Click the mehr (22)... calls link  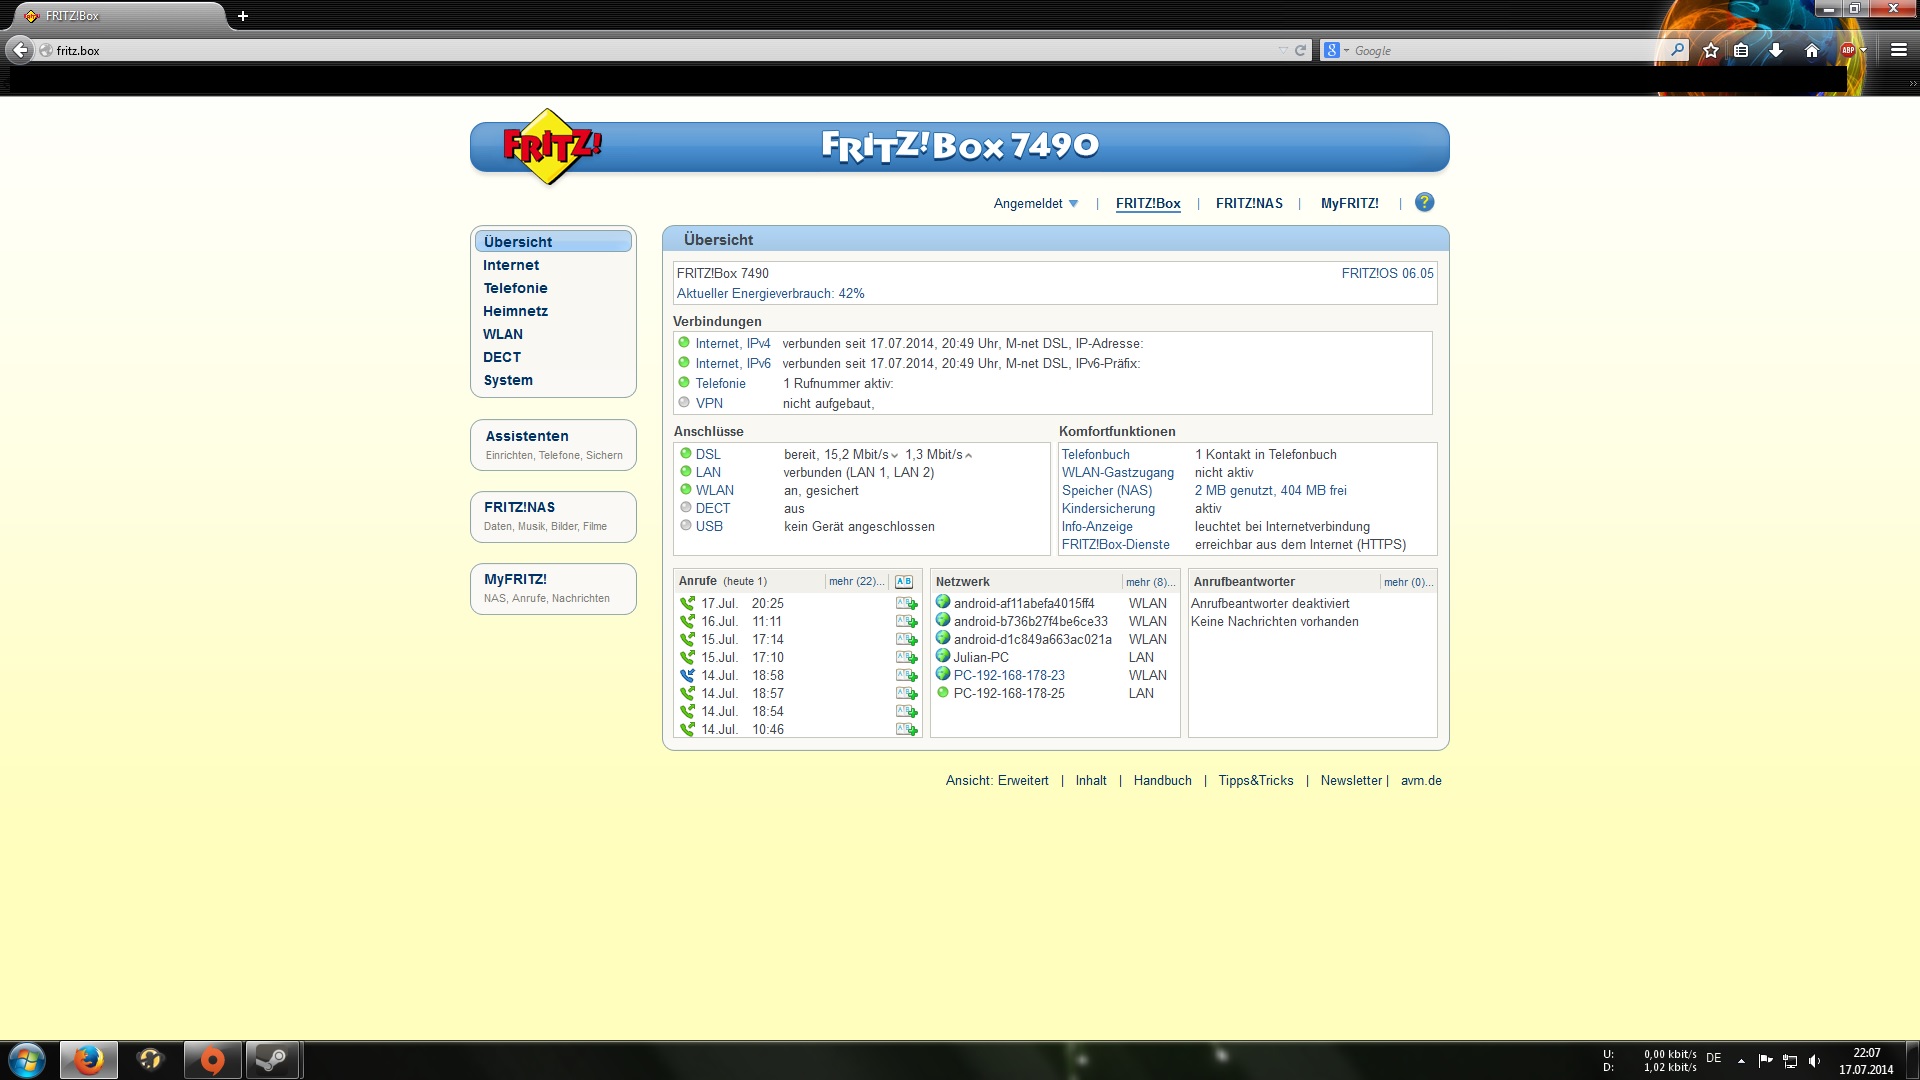(856, 582)
